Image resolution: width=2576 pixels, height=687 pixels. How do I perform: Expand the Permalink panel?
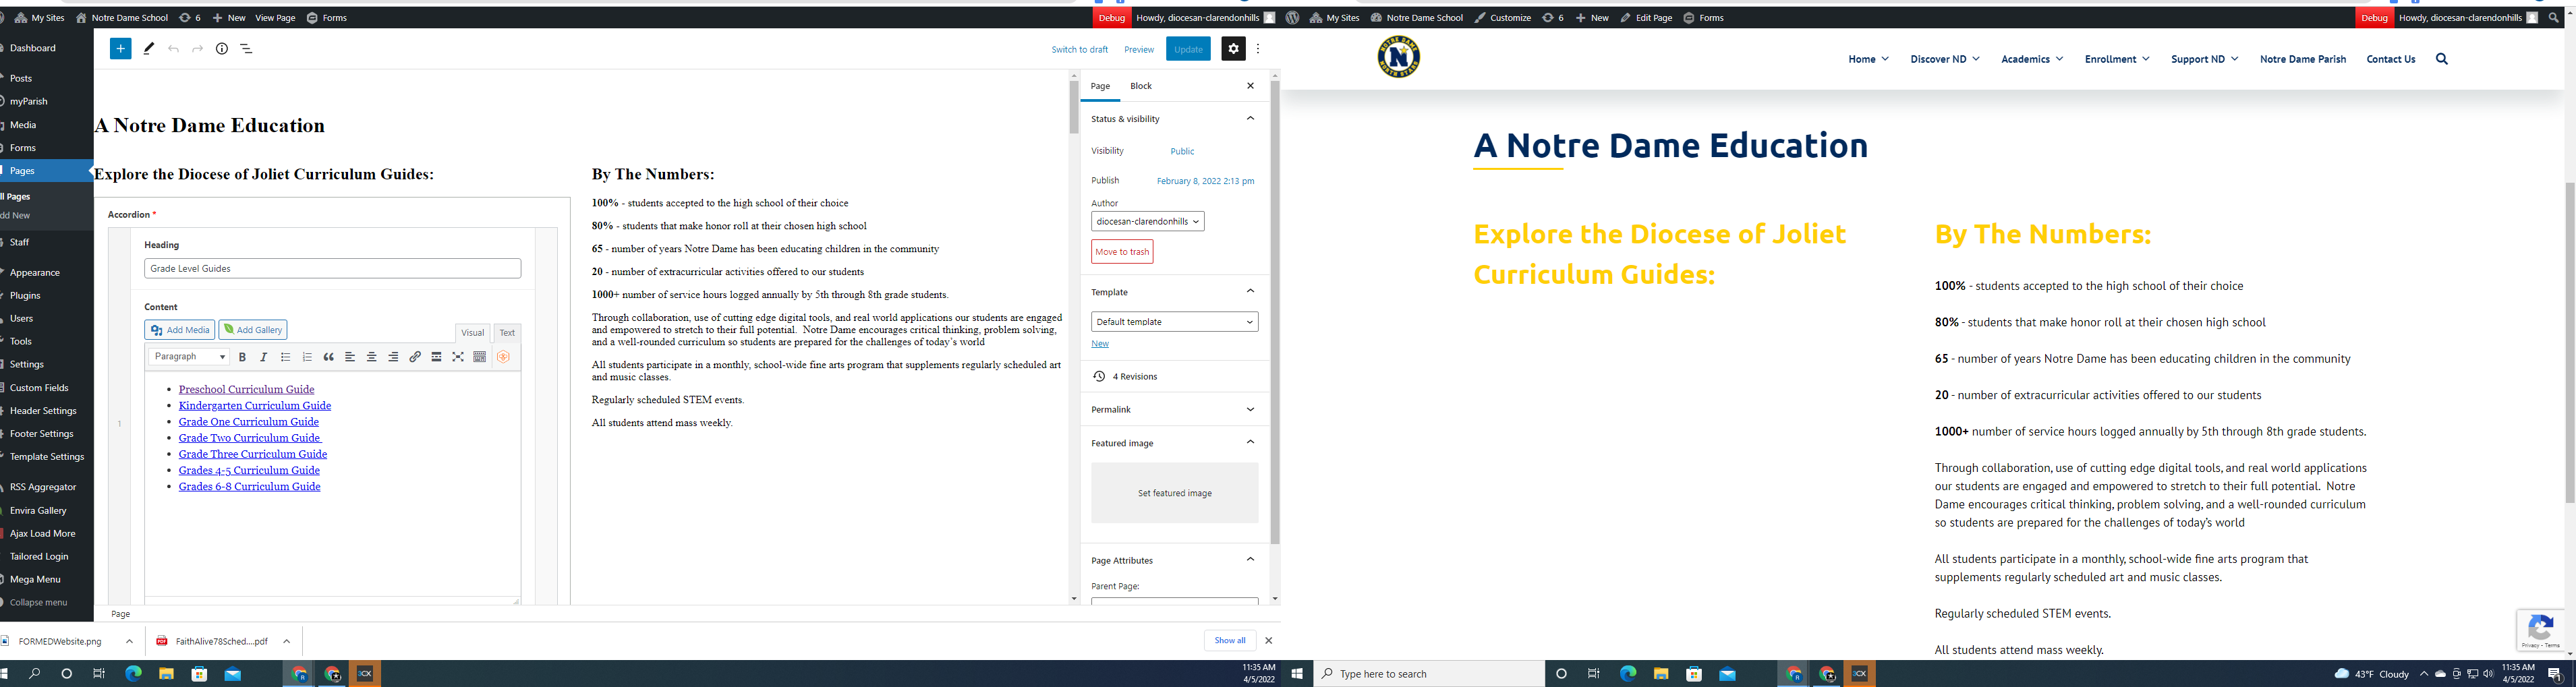pyautogui.click(x=1174, y=409)
